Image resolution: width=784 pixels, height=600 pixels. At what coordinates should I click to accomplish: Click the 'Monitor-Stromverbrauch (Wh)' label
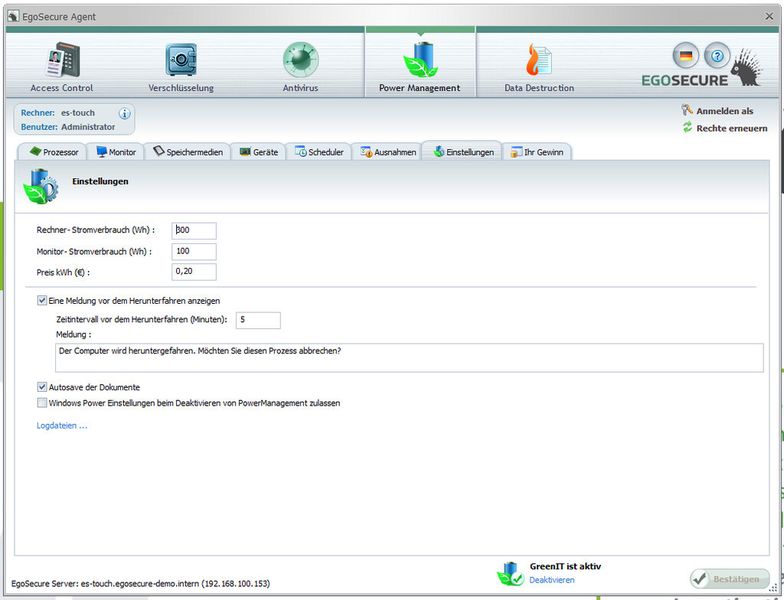coord(94,252)
